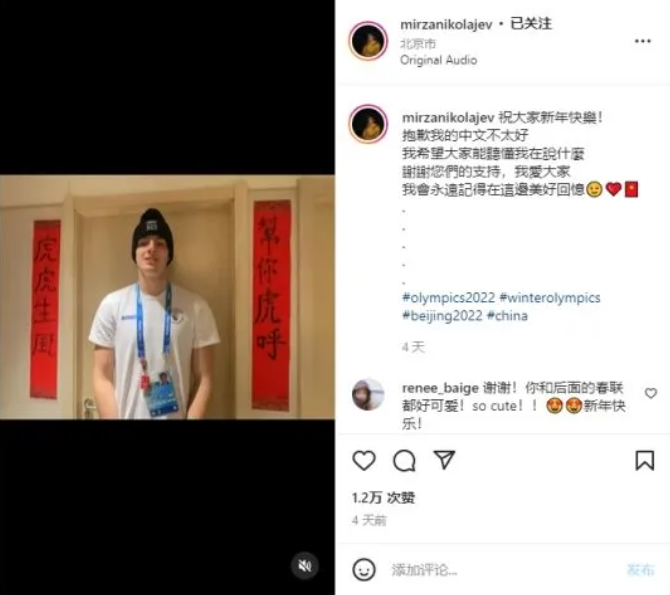This screenshot has width=670, height=595.
Task: Toggle the 已关注 following status
Action: click(531, 24)
